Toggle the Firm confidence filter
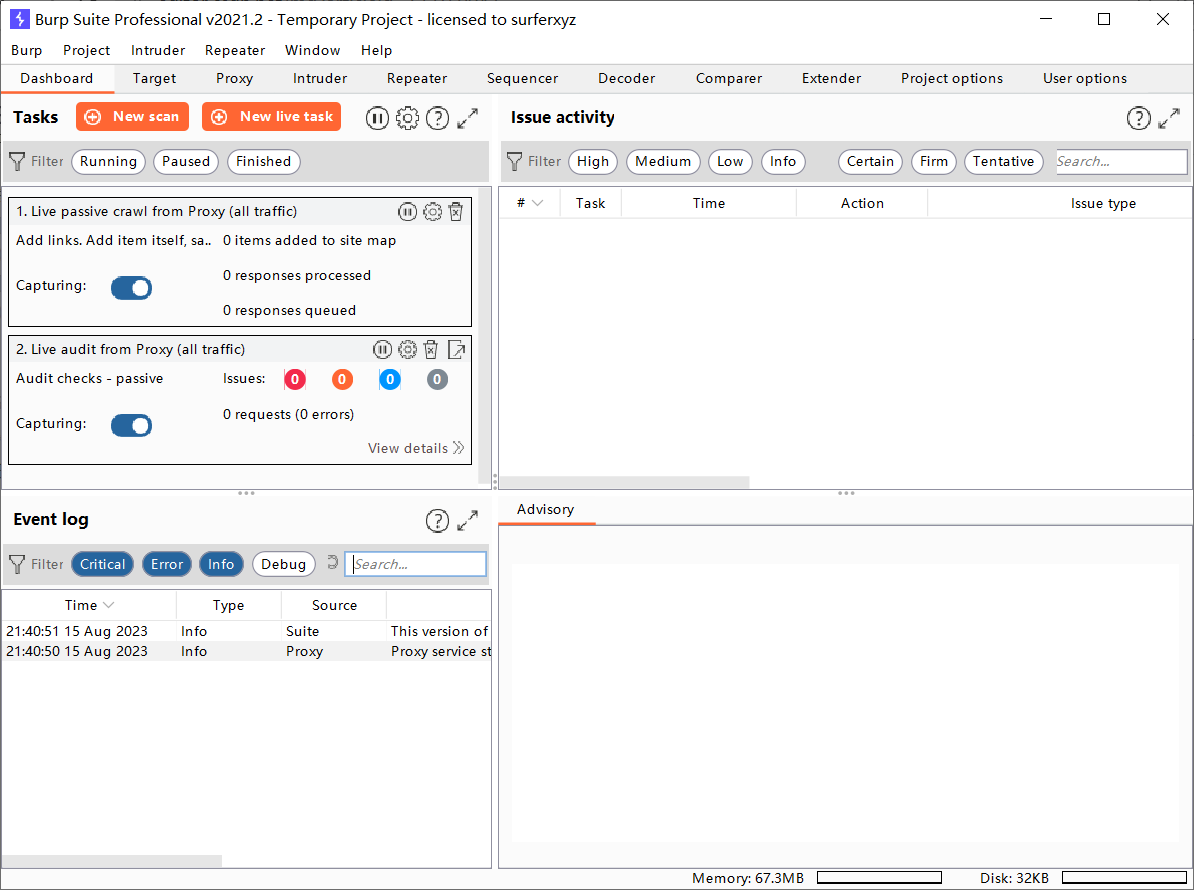This screenshot has width=1194, height=890. [x=934, y=161]
